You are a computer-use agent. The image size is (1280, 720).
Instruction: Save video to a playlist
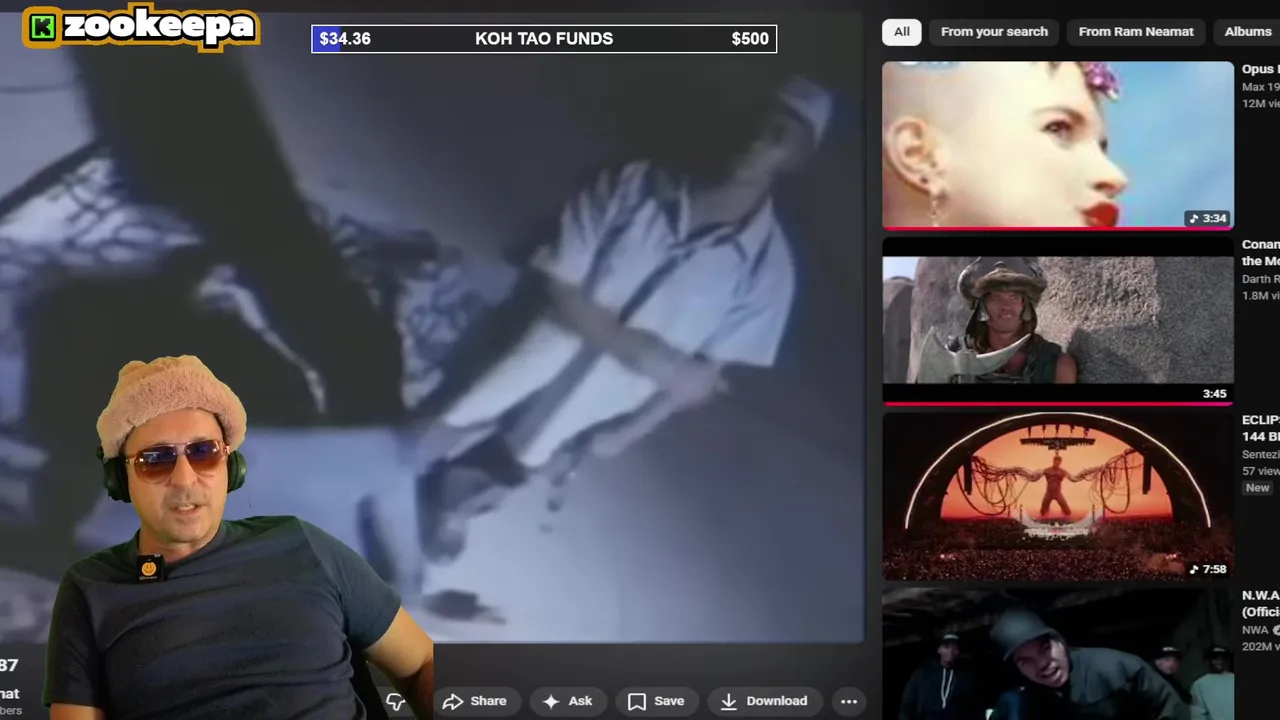click(x=656, y=701)
